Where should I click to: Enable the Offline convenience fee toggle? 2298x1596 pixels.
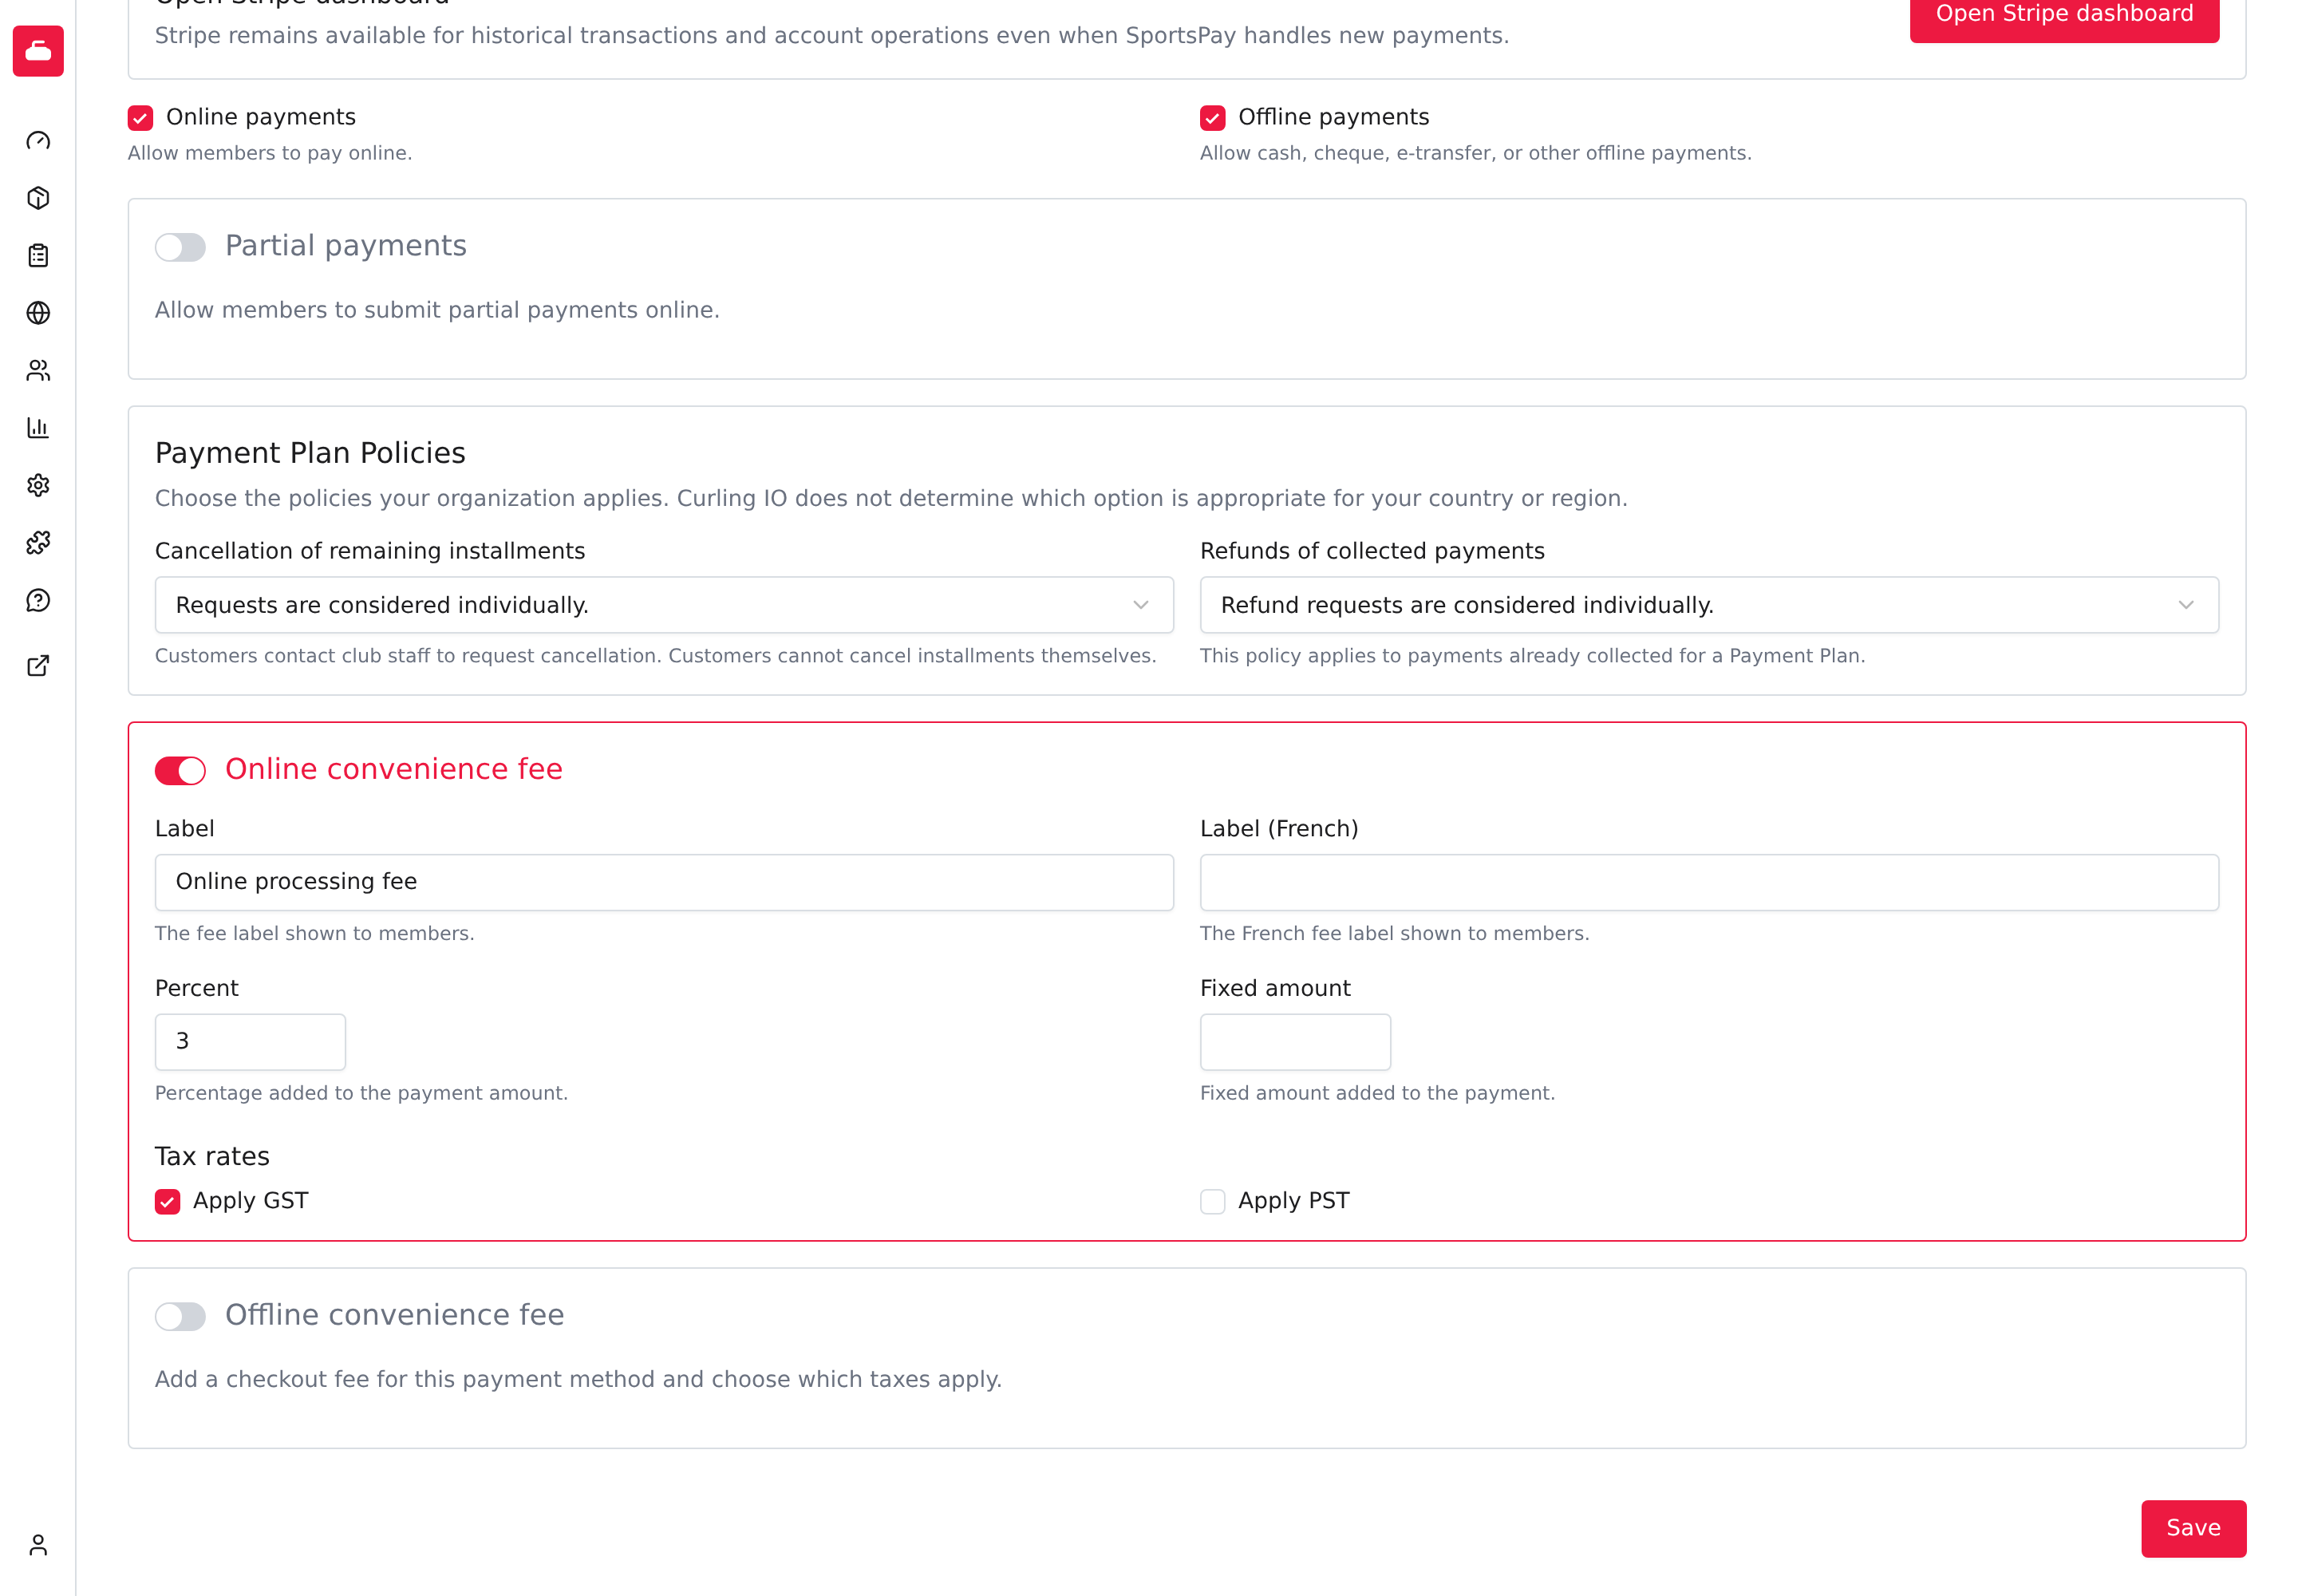coord(180,1316)
